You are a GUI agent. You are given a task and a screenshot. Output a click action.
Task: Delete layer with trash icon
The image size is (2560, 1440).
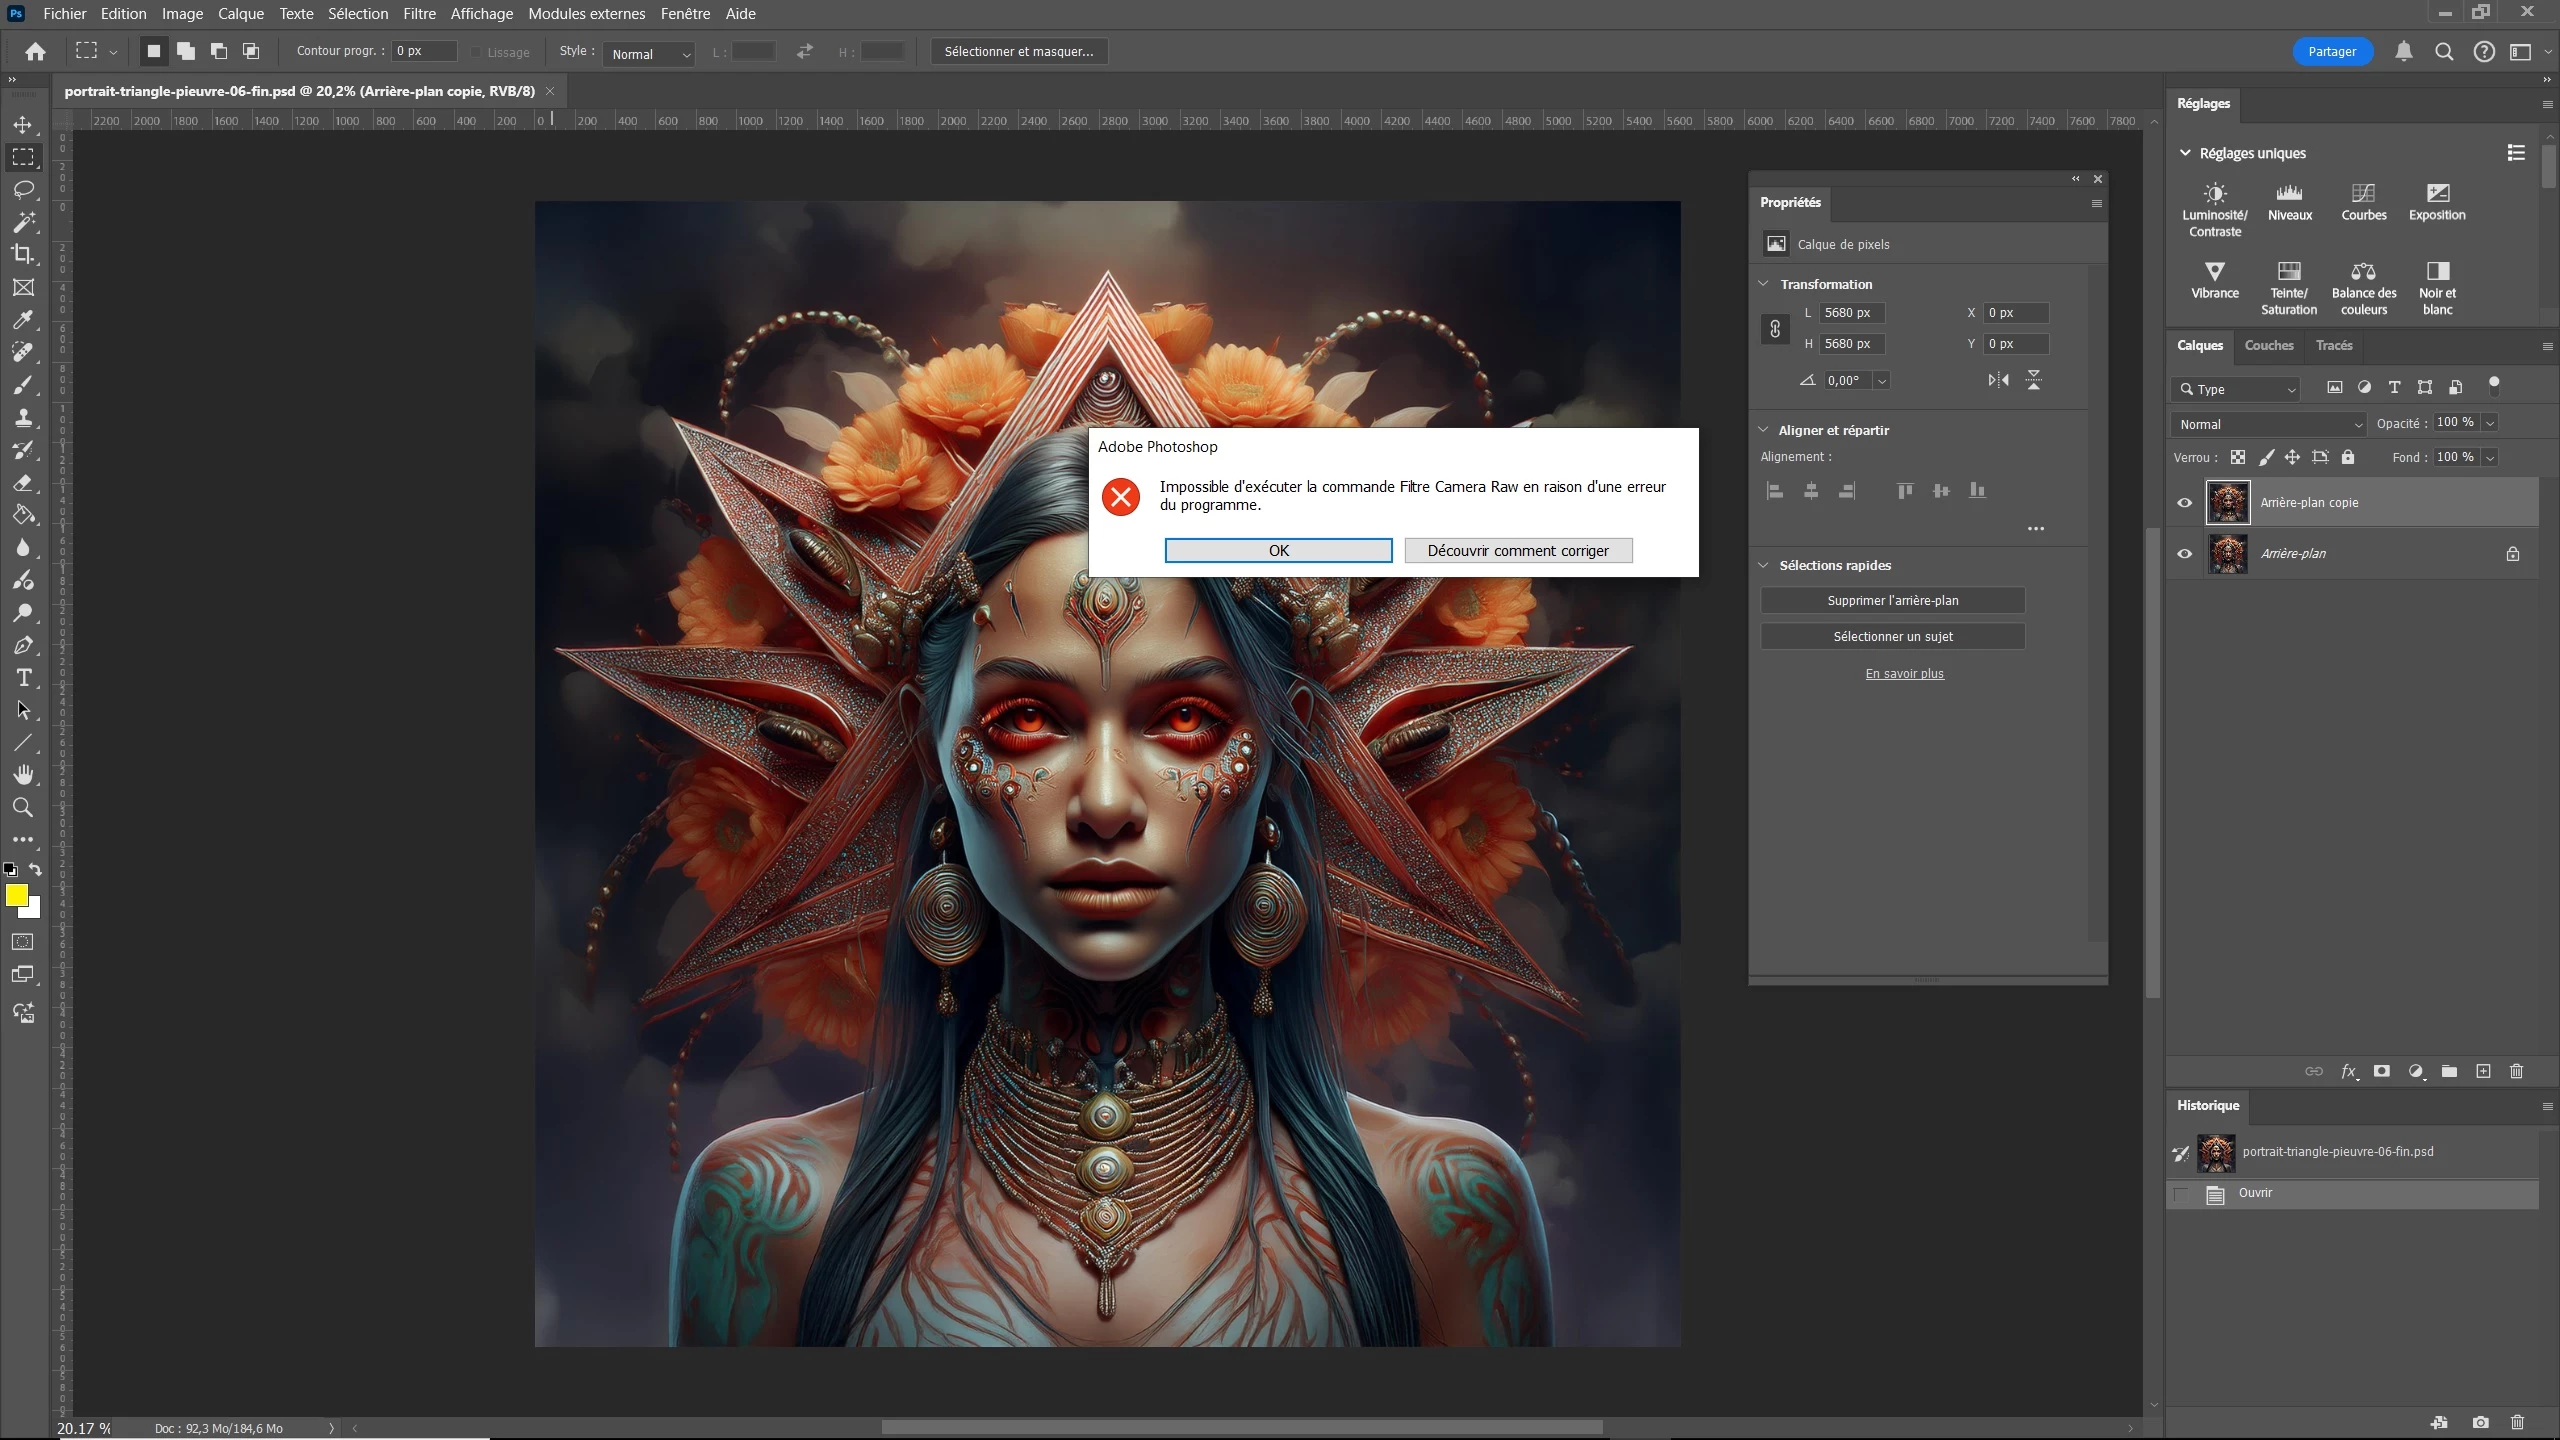pyautogui.click(x=2516, y=1071)
